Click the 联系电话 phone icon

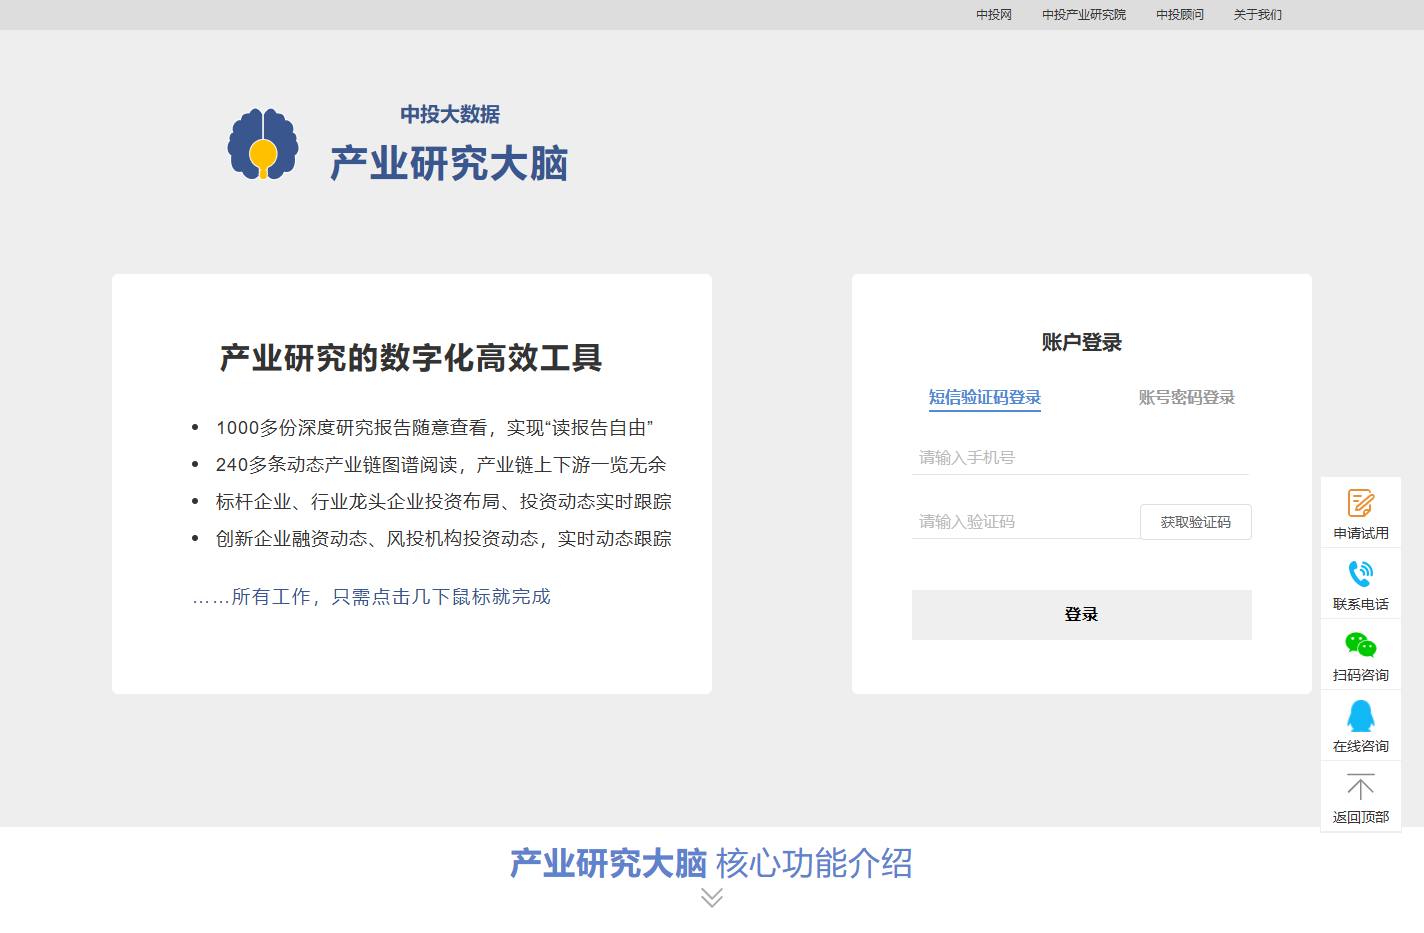pos(1361,574)
